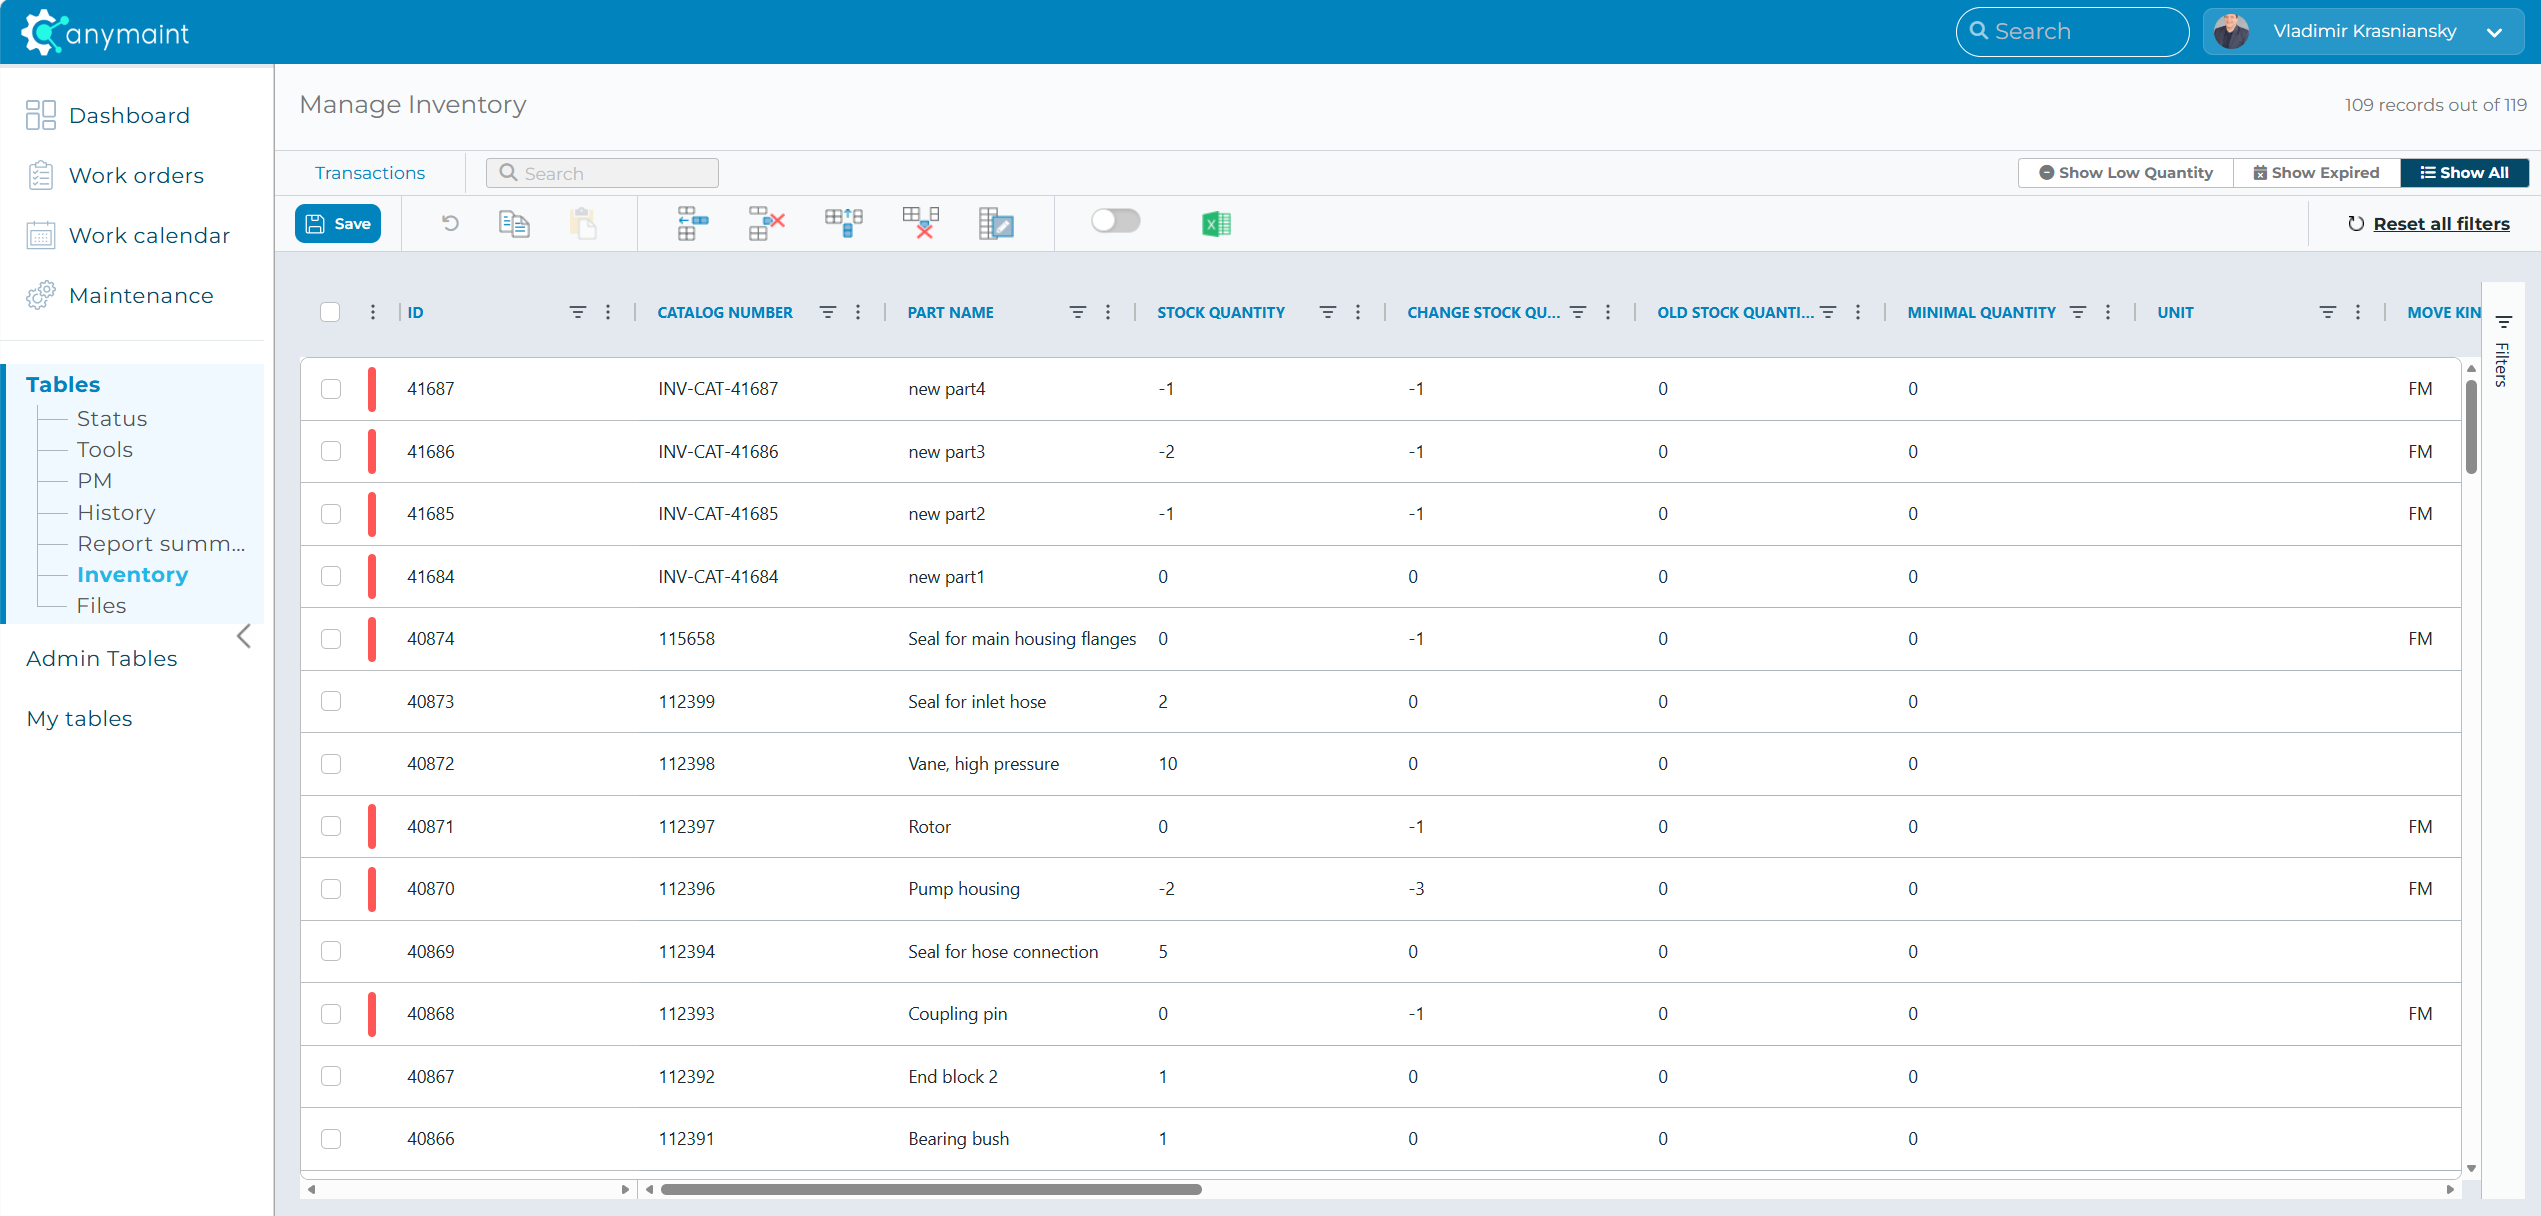Click the undo icon in toolbar

(x=451, y=223)
